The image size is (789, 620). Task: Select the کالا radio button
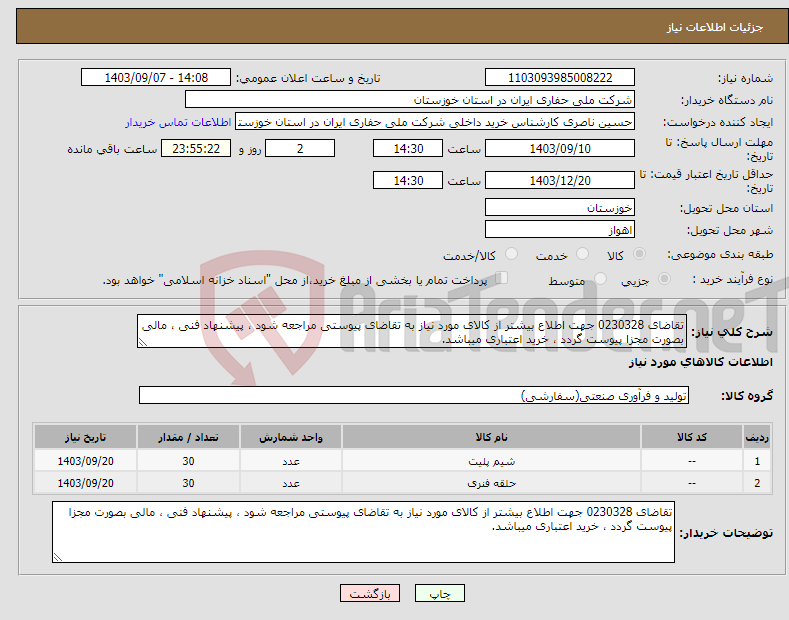point(639,254)
